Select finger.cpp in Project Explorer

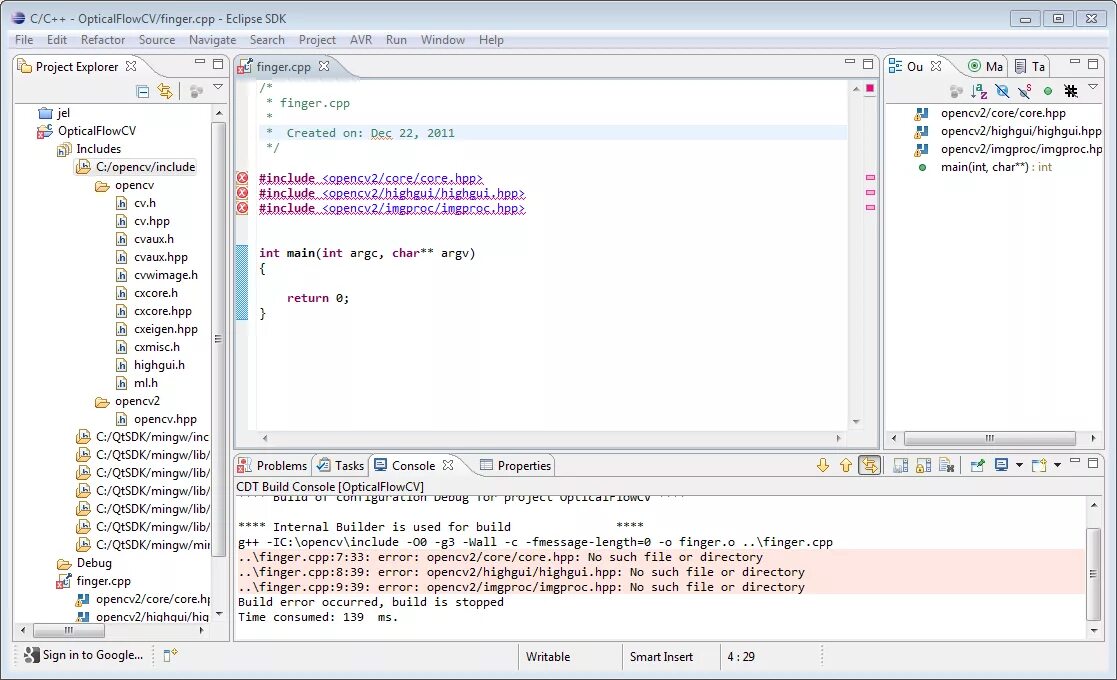93,581
